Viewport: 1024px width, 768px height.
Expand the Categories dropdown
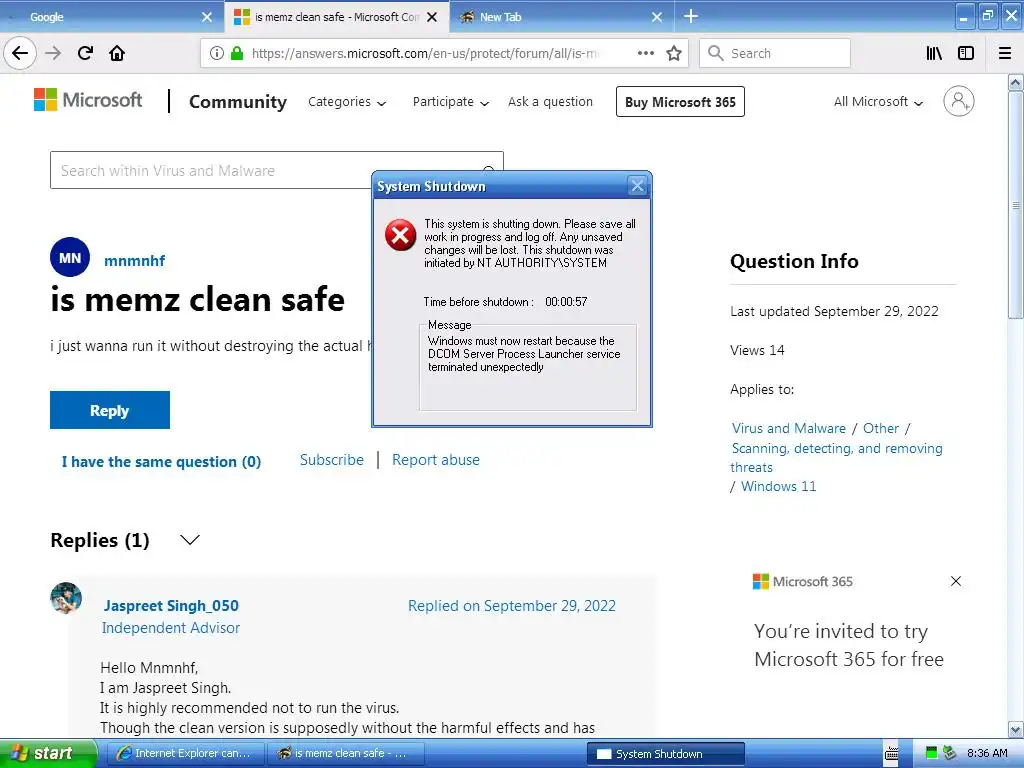pyautogui.click(x=347, y=102)
